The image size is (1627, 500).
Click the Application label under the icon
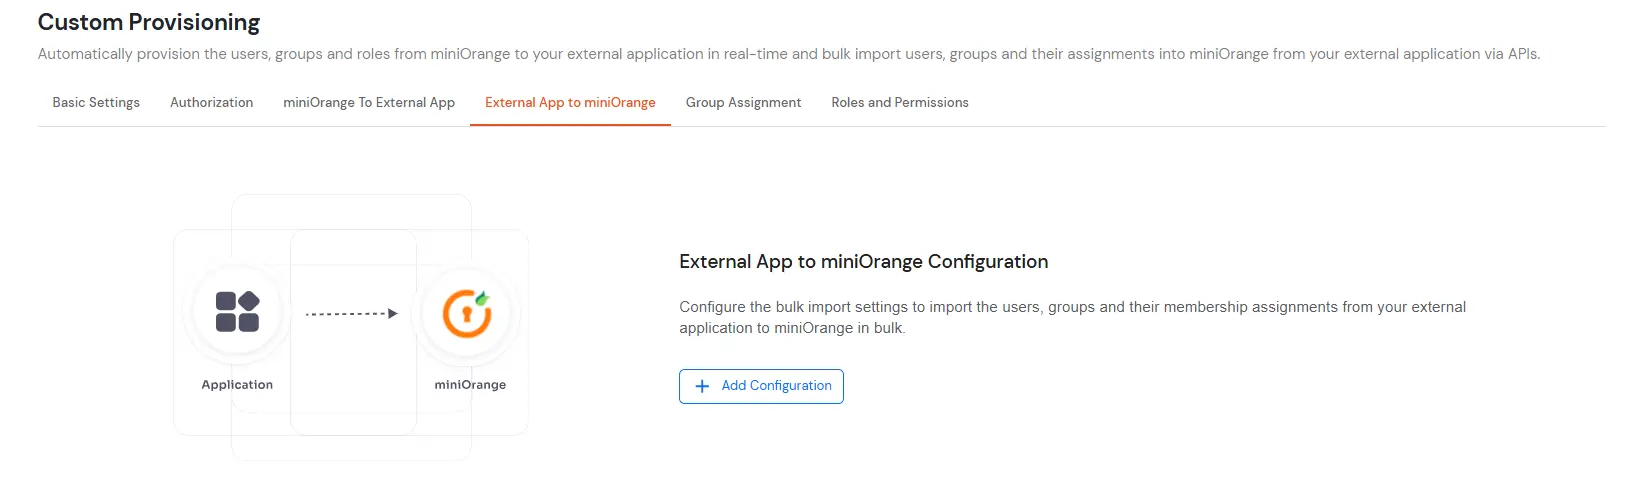click(x=237, y=385)
